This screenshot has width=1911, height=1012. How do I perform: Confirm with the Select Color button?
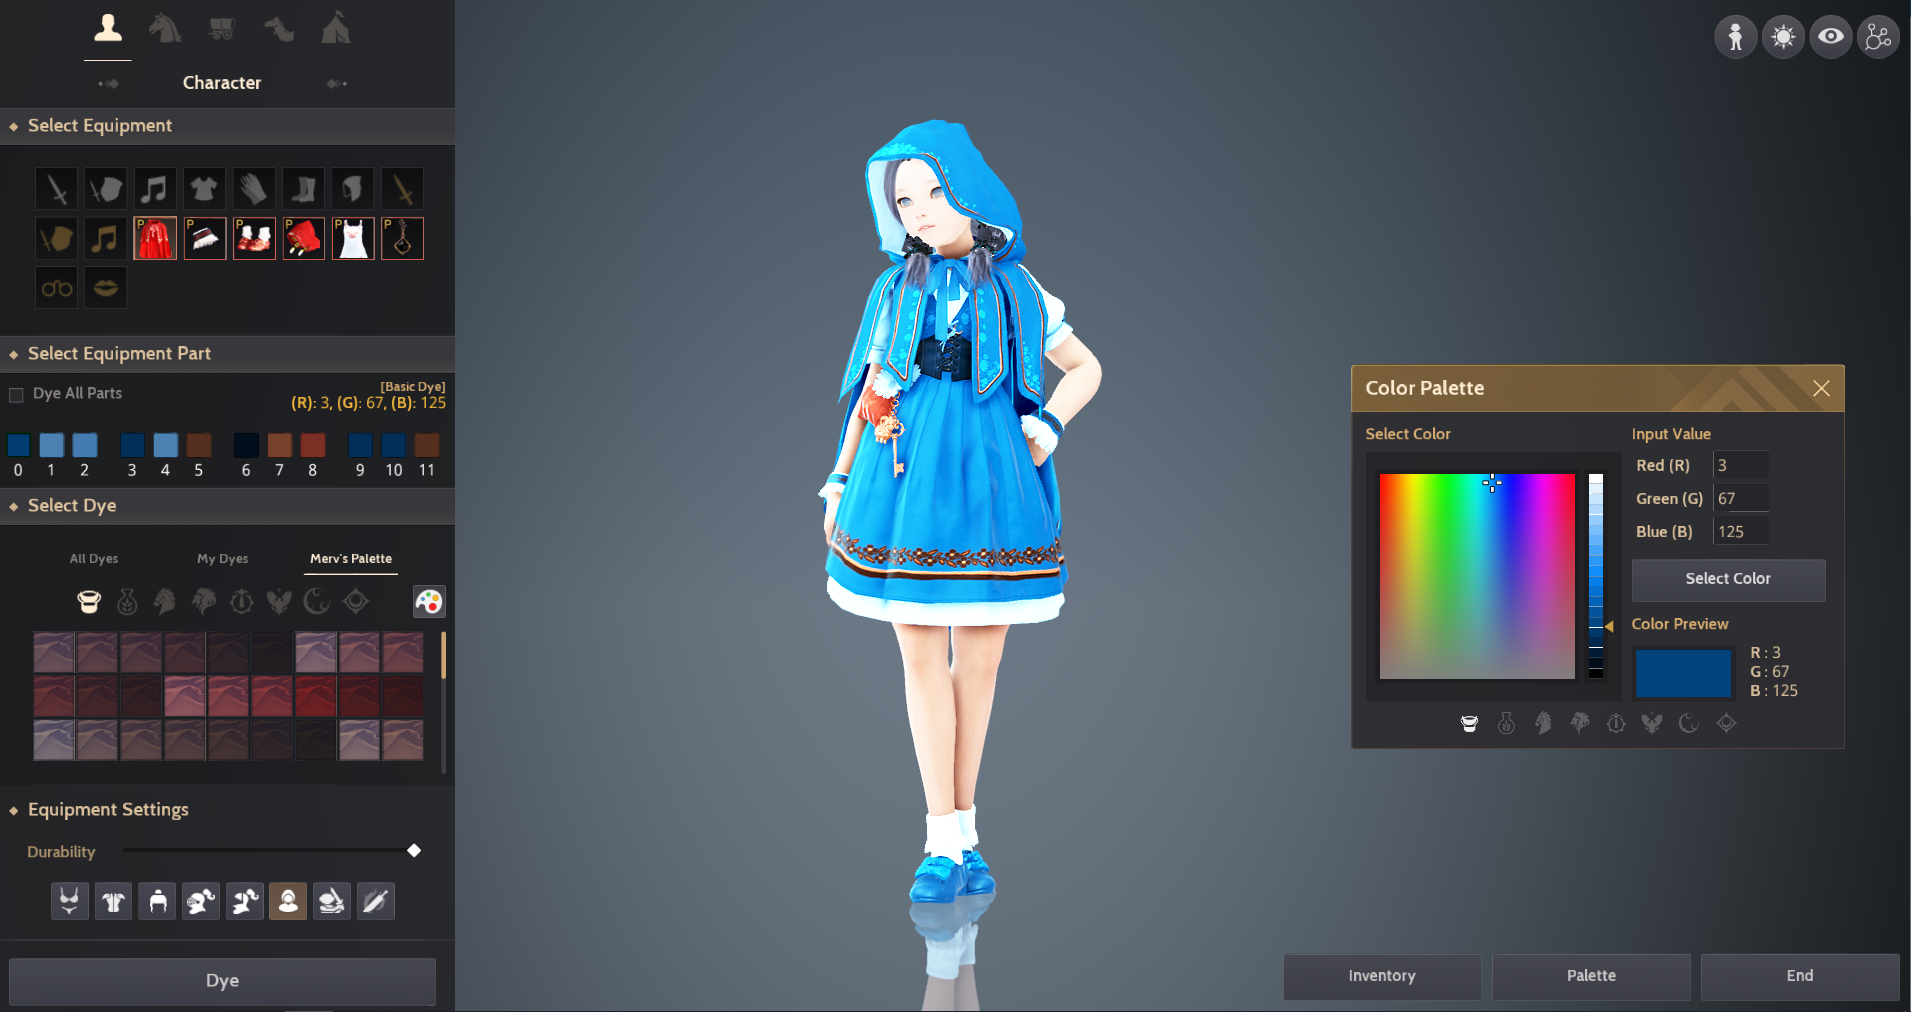(1728, 579)
